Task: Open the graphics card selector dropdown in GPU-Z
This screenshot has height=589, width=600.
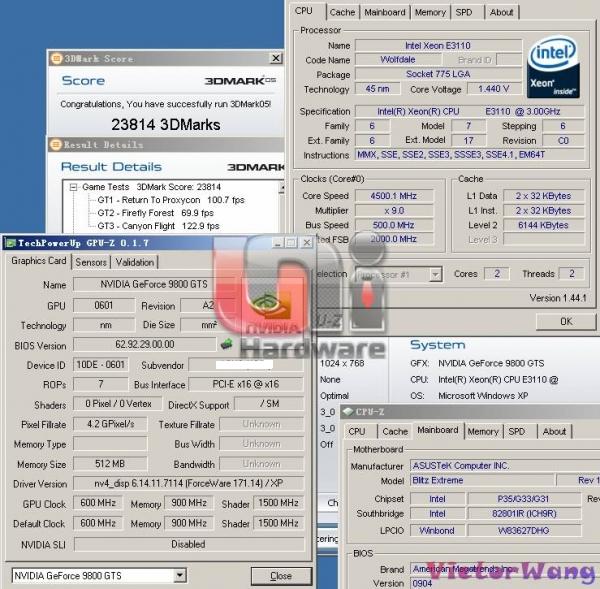Action: click(180, 575)
